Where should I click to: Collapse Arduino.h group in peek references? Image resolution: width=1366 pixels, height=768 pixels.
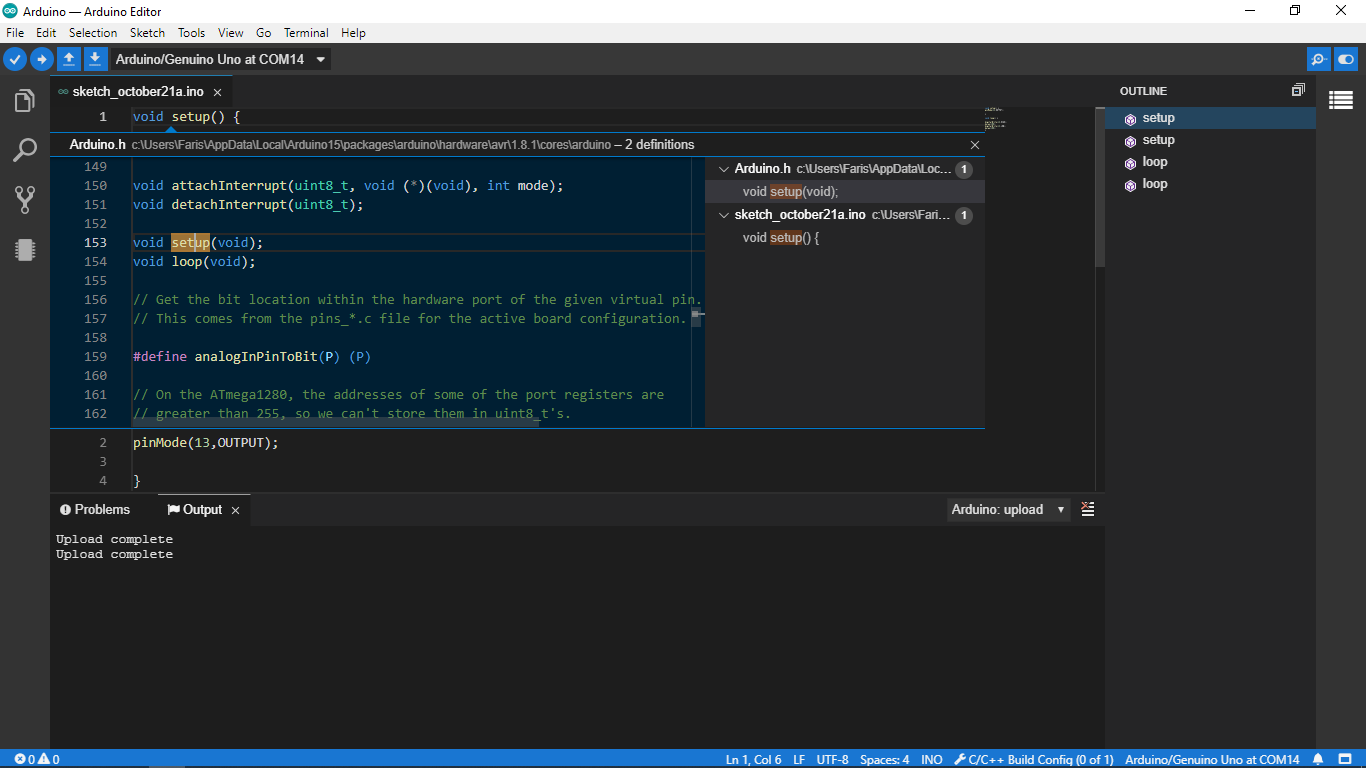(x=725, y=169)
